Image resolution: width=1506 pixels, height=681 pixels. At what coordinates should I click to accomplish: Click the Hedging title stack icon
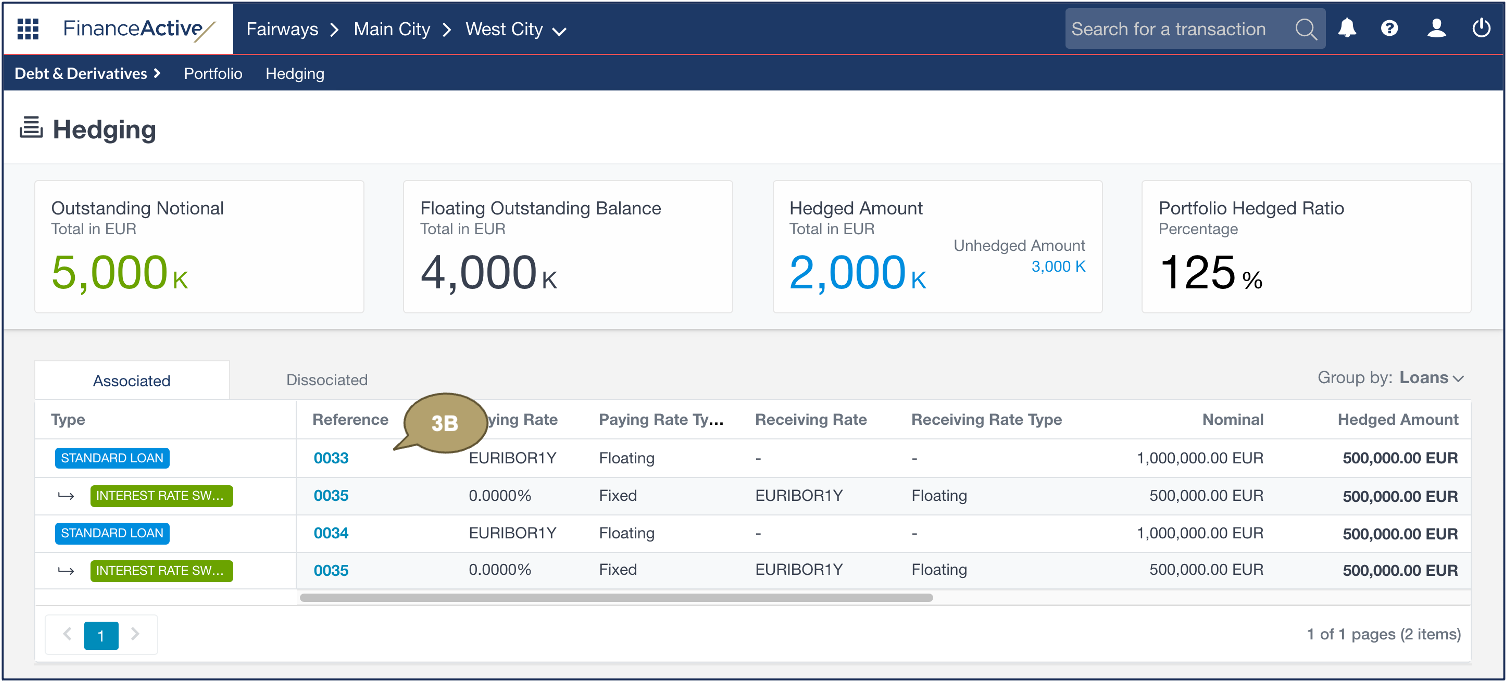(31, 129)
